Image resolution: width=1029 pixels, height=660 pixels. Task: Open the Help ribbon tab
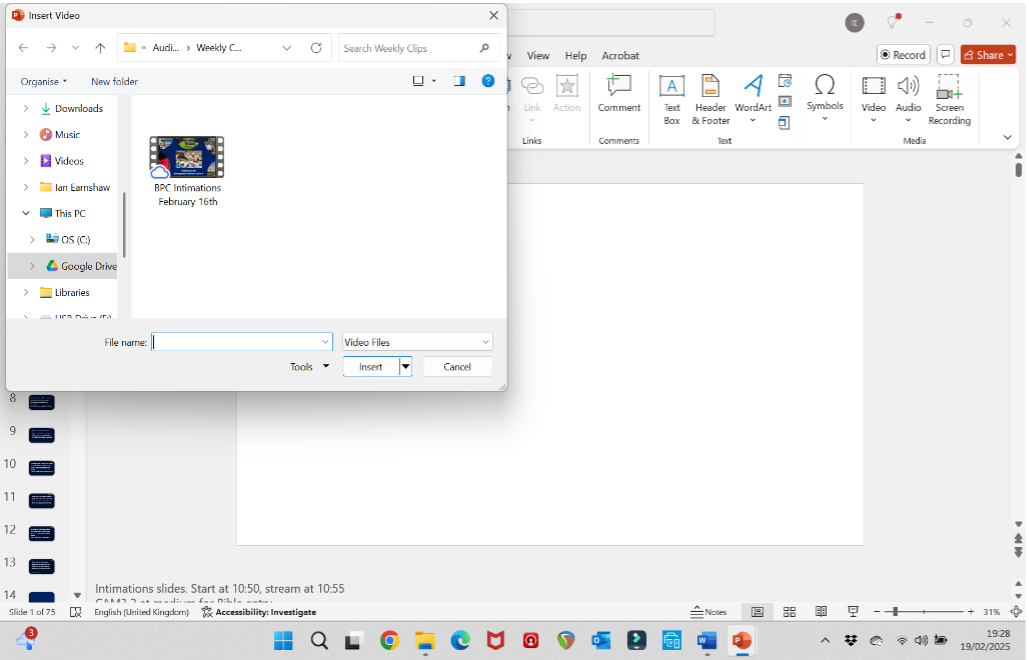coord(576,56)
